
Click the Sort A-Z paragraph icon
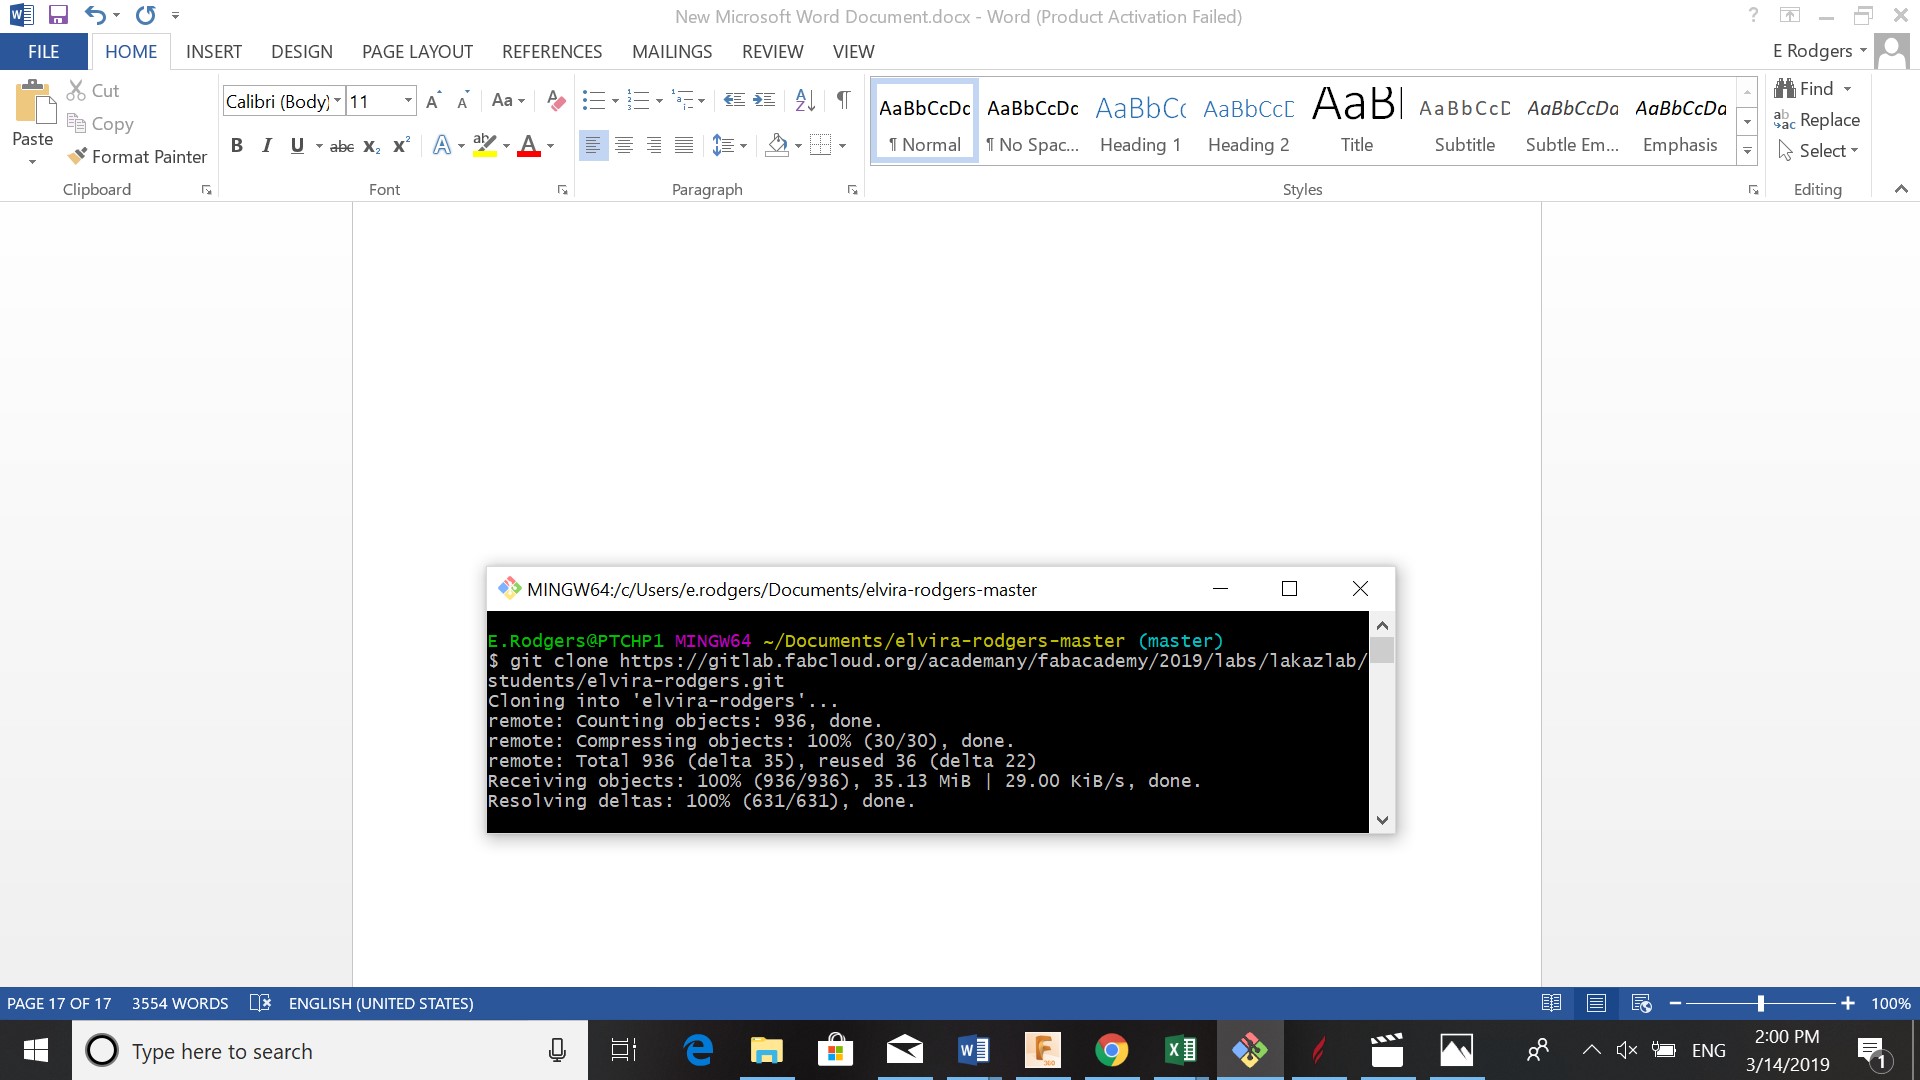805,100
